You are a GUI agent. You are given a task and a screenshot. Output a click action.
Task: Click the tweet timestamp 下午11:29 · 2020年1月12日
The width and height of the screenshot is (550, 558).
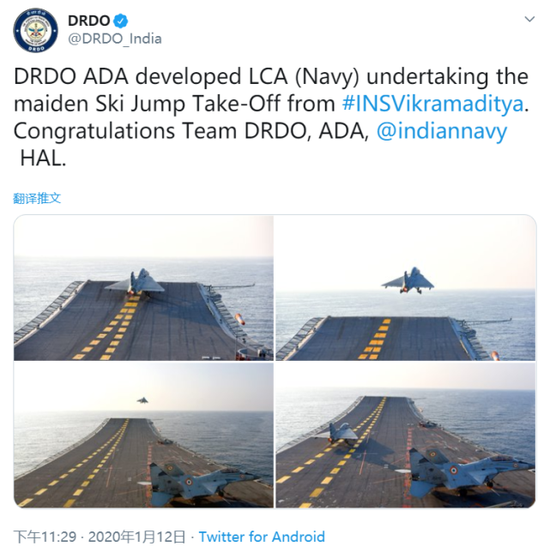[x=100, y=537]
